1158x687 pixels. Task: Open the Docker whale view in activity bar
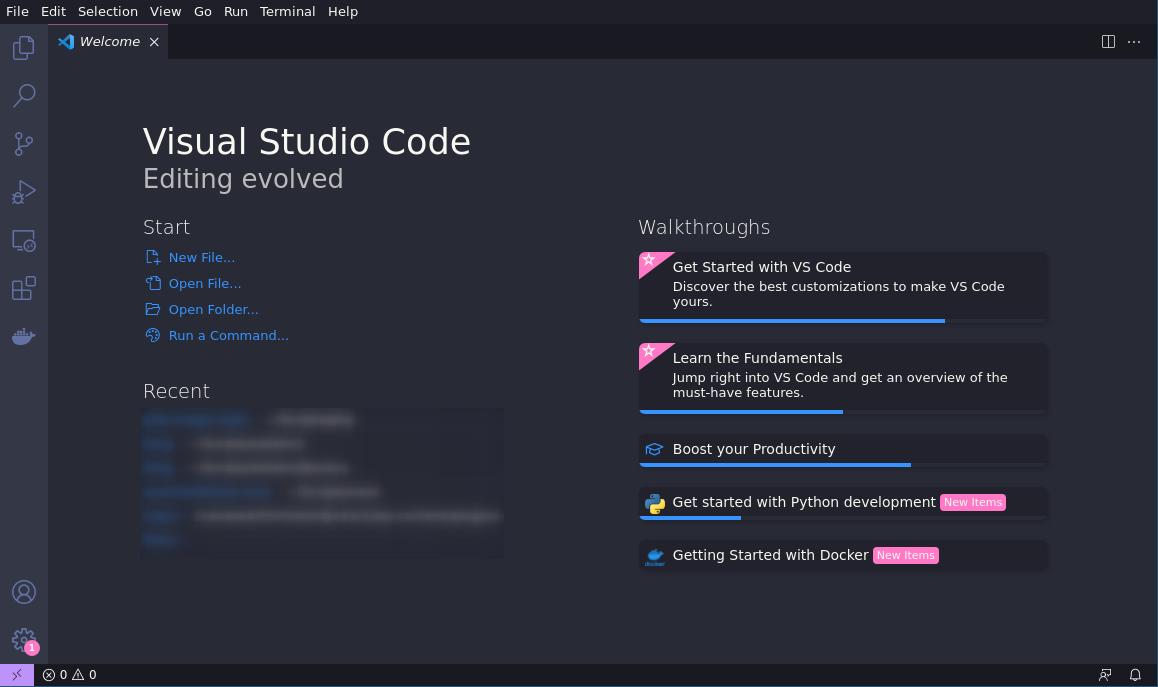[24, 337]
